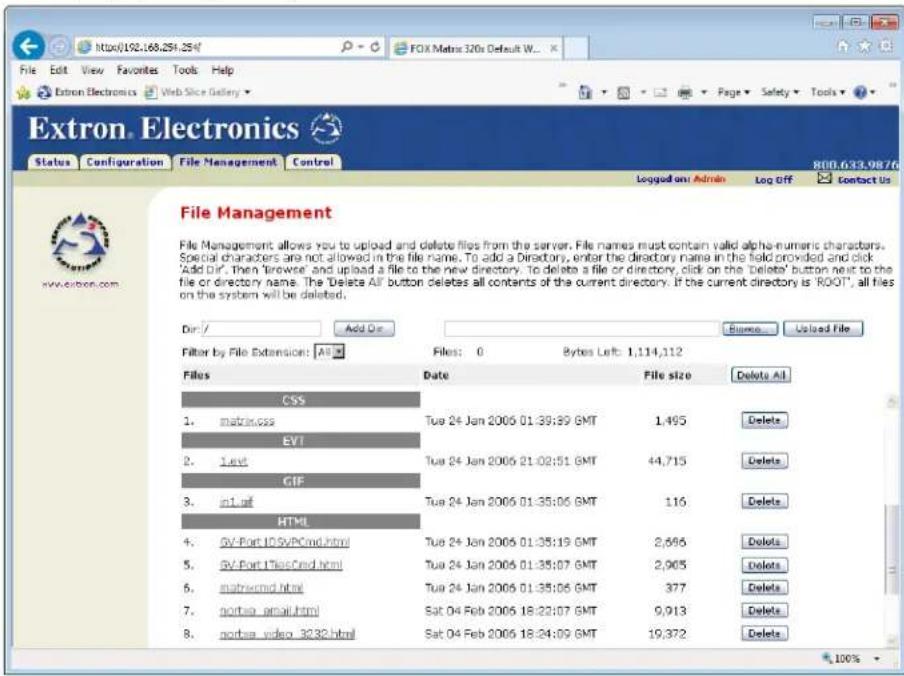Click the blue Help question mark icon
Viewport: 904px width, 676px height.
[x=860, y=92]
